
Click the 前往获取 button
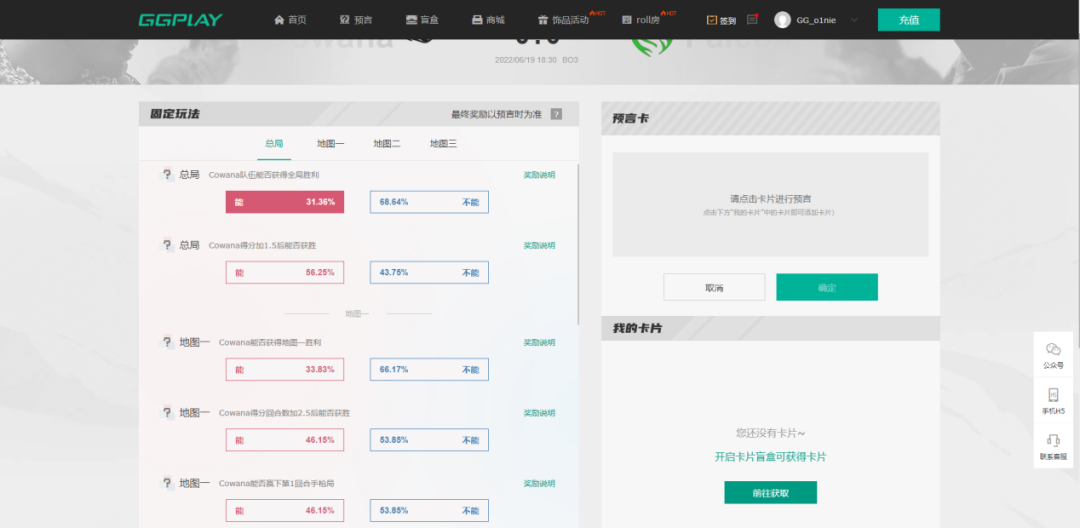770,493
